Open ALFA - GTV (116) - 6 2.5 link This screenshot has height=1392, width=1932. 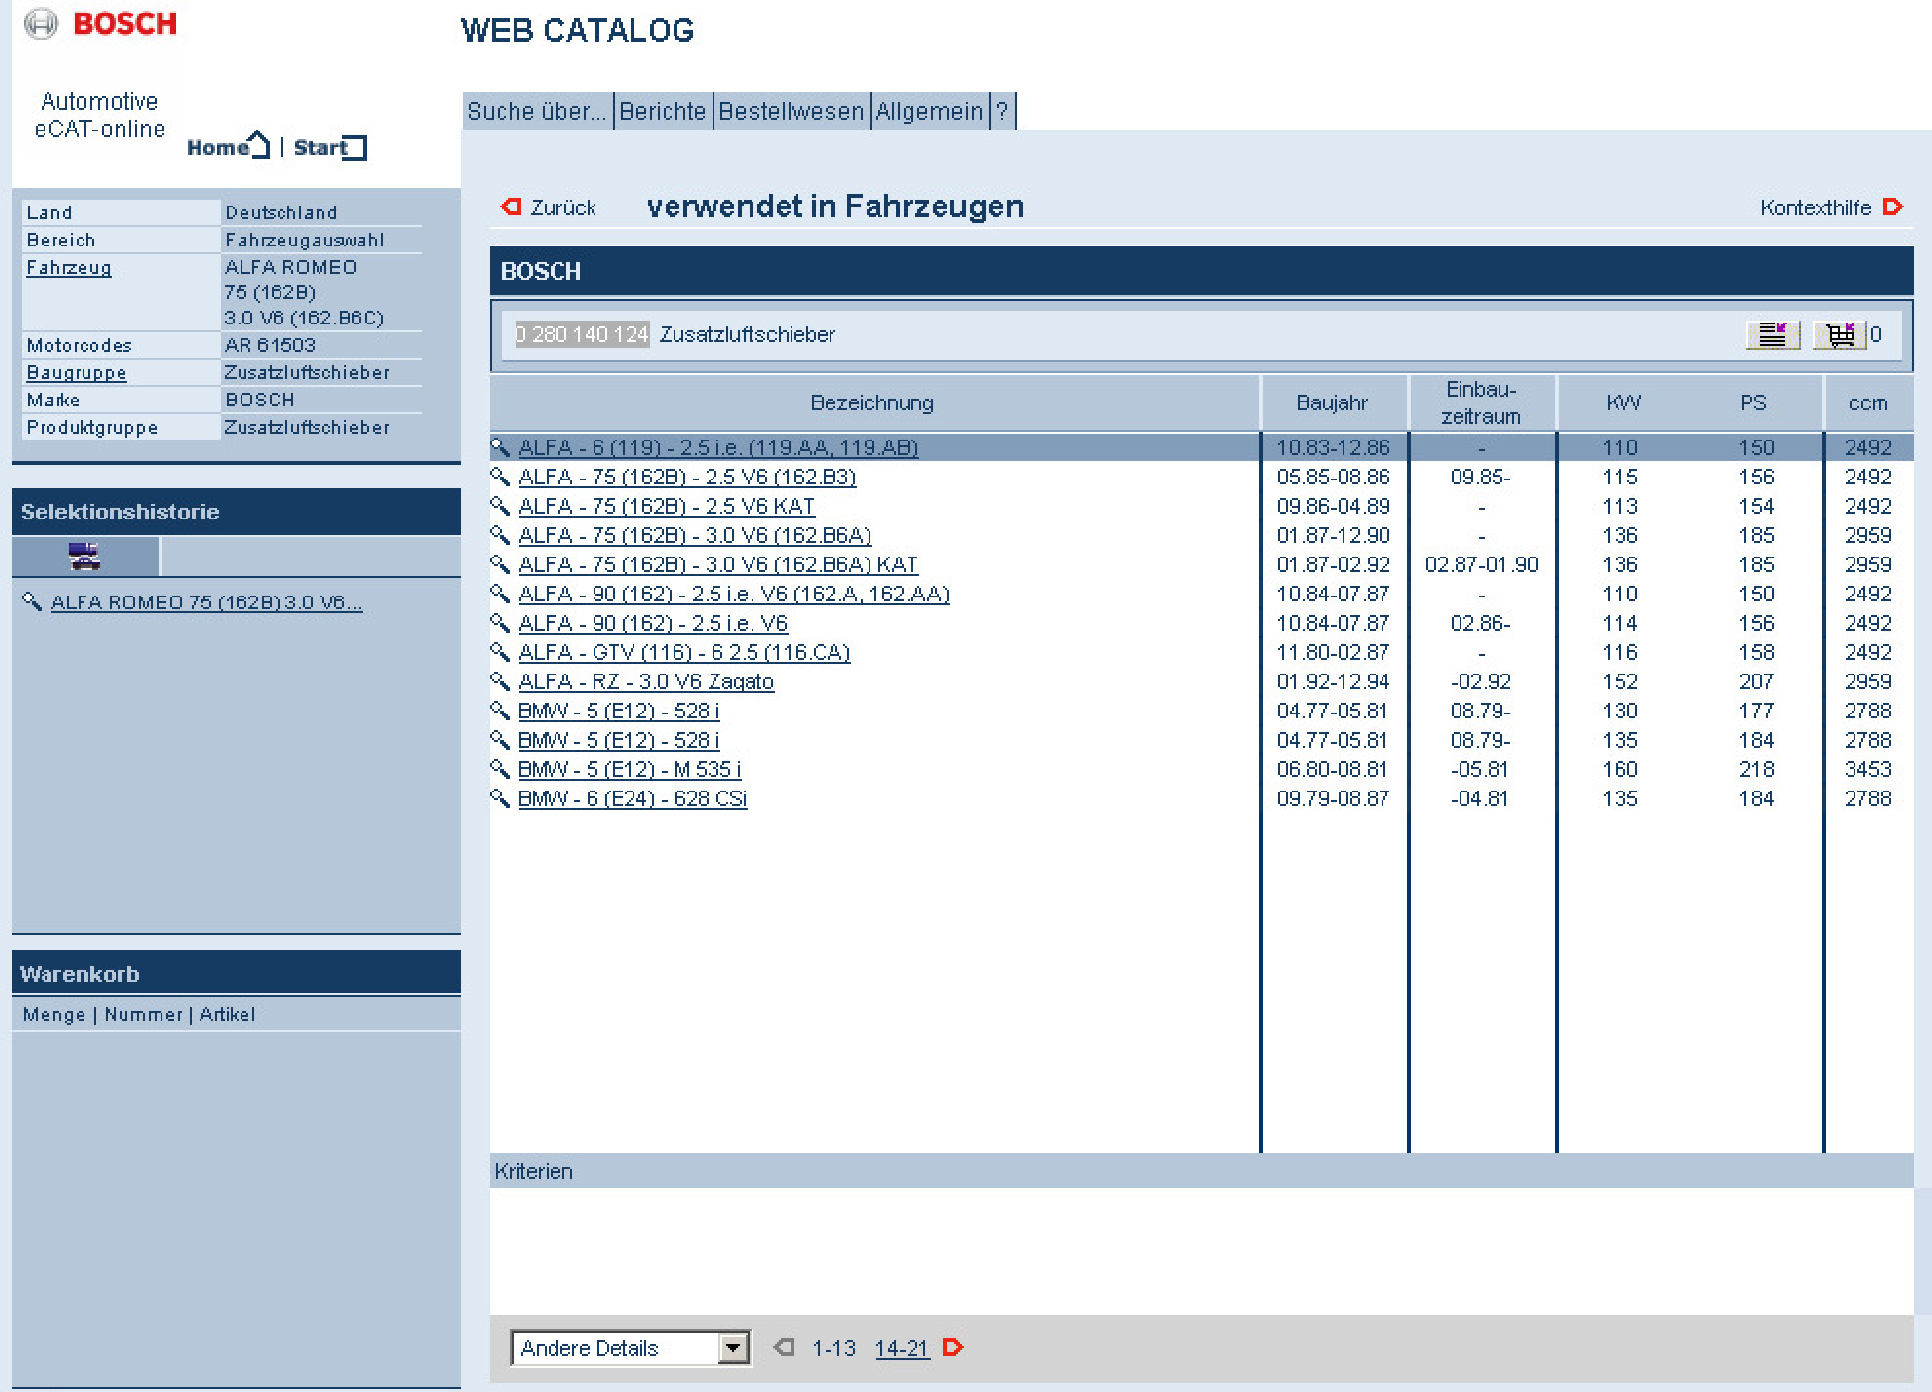pos(684,652)
